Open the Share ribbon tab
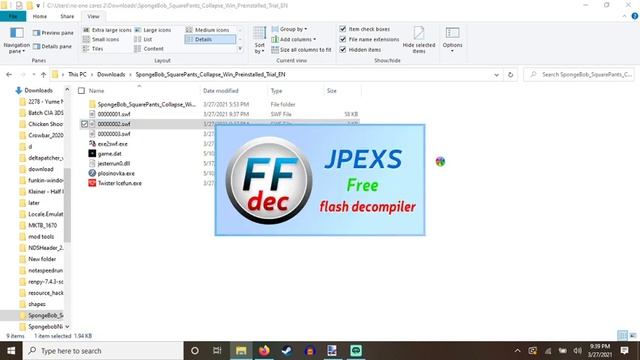 [67, 16]
